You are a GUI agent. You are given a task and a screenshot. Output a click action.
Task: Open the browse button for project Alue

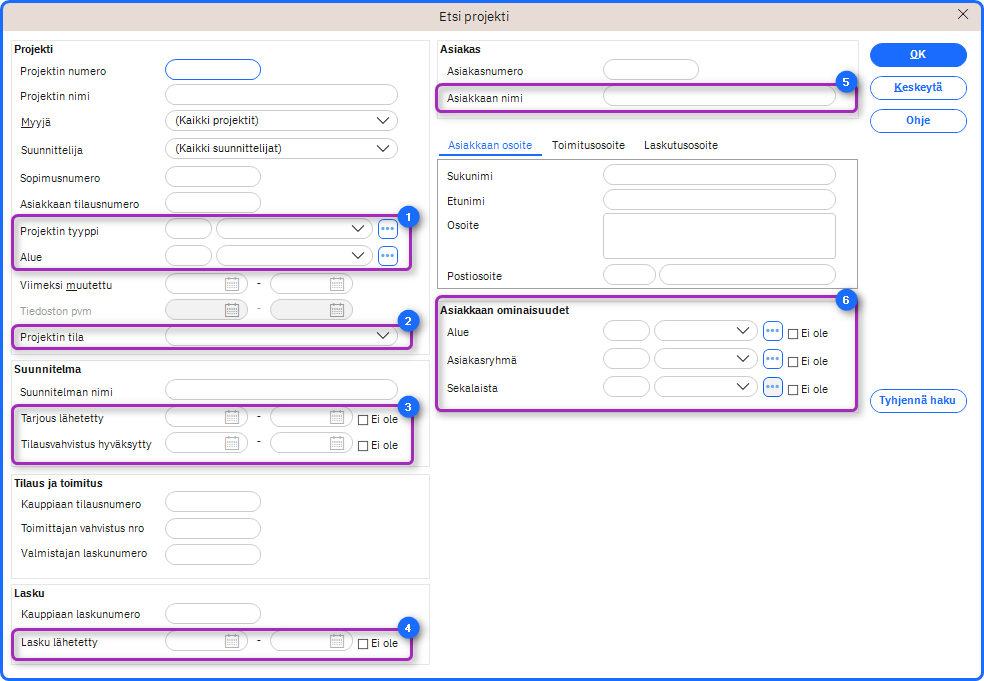point(388,255)
